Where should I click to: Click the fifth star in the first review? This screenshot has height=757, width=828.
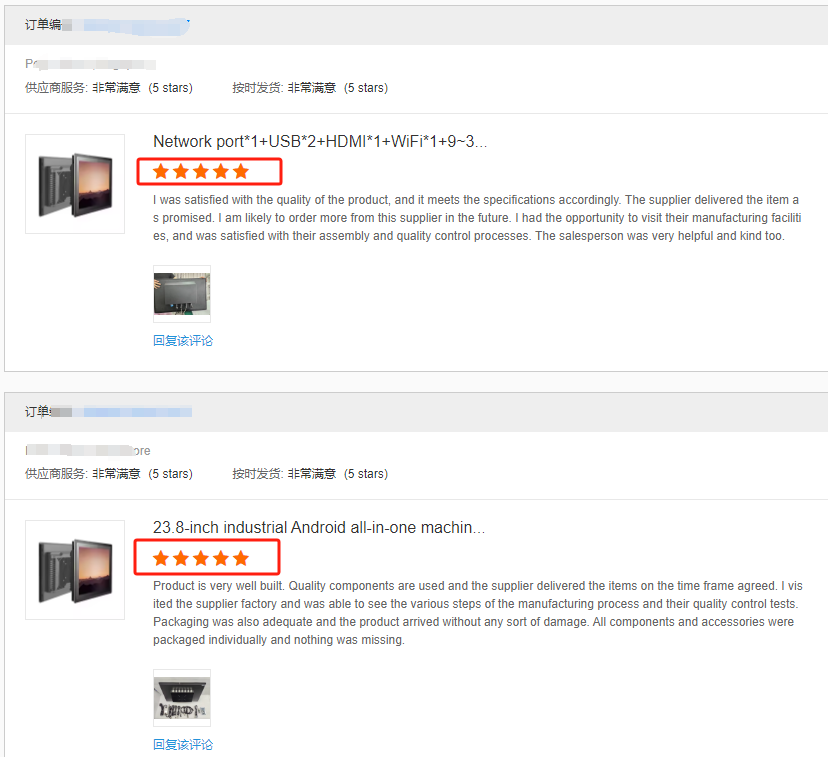[x=241, y=172]
